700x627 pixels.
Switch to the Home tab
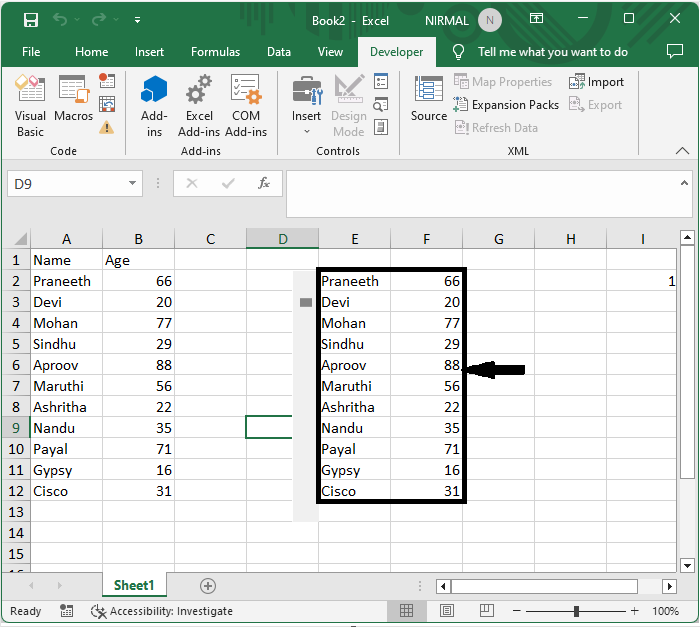(92, 52)
